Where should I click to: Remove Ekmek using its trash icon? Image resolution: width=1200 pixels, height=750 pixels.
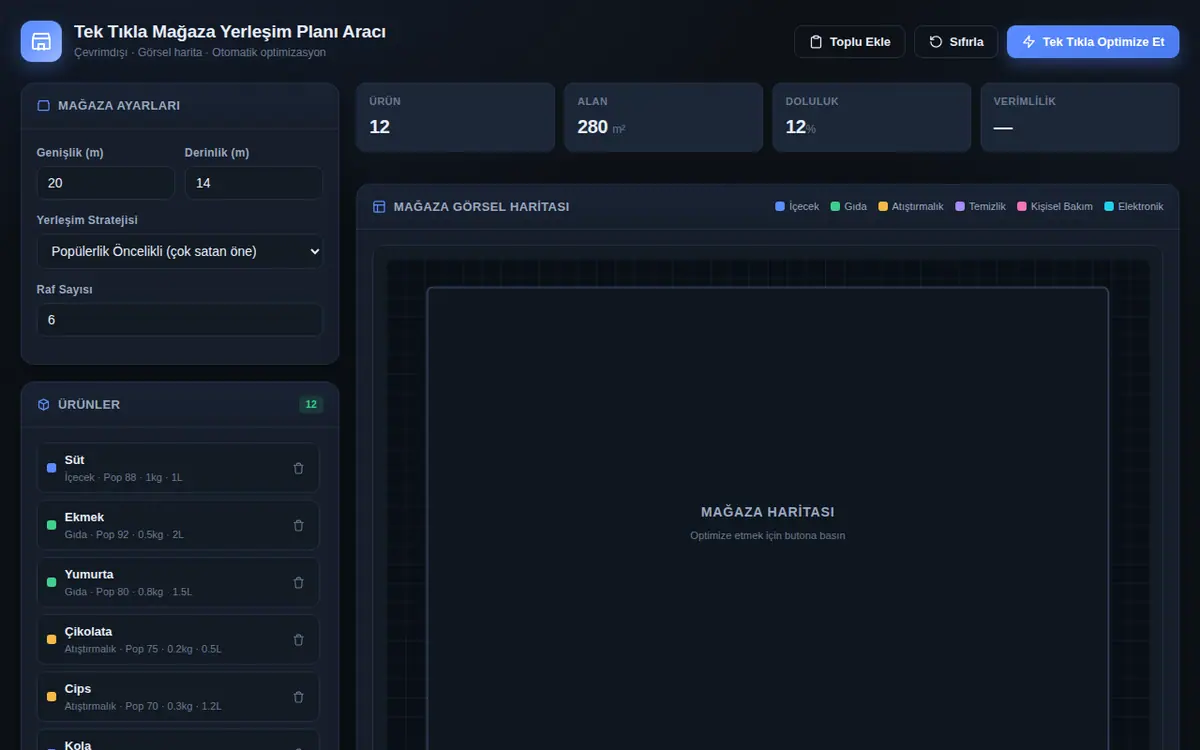[298, 525]
